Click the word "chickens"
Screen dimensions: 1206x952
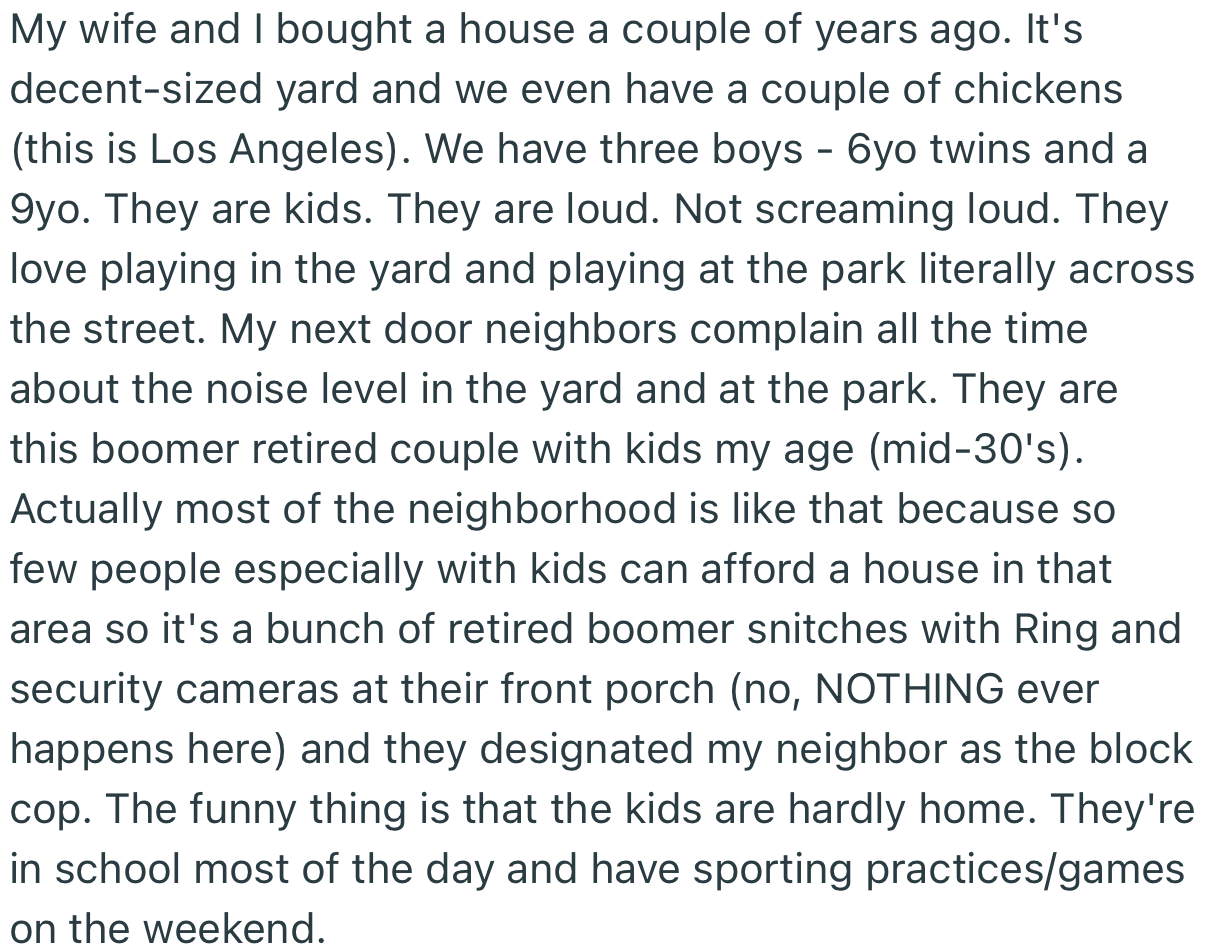coord(1037,90)
